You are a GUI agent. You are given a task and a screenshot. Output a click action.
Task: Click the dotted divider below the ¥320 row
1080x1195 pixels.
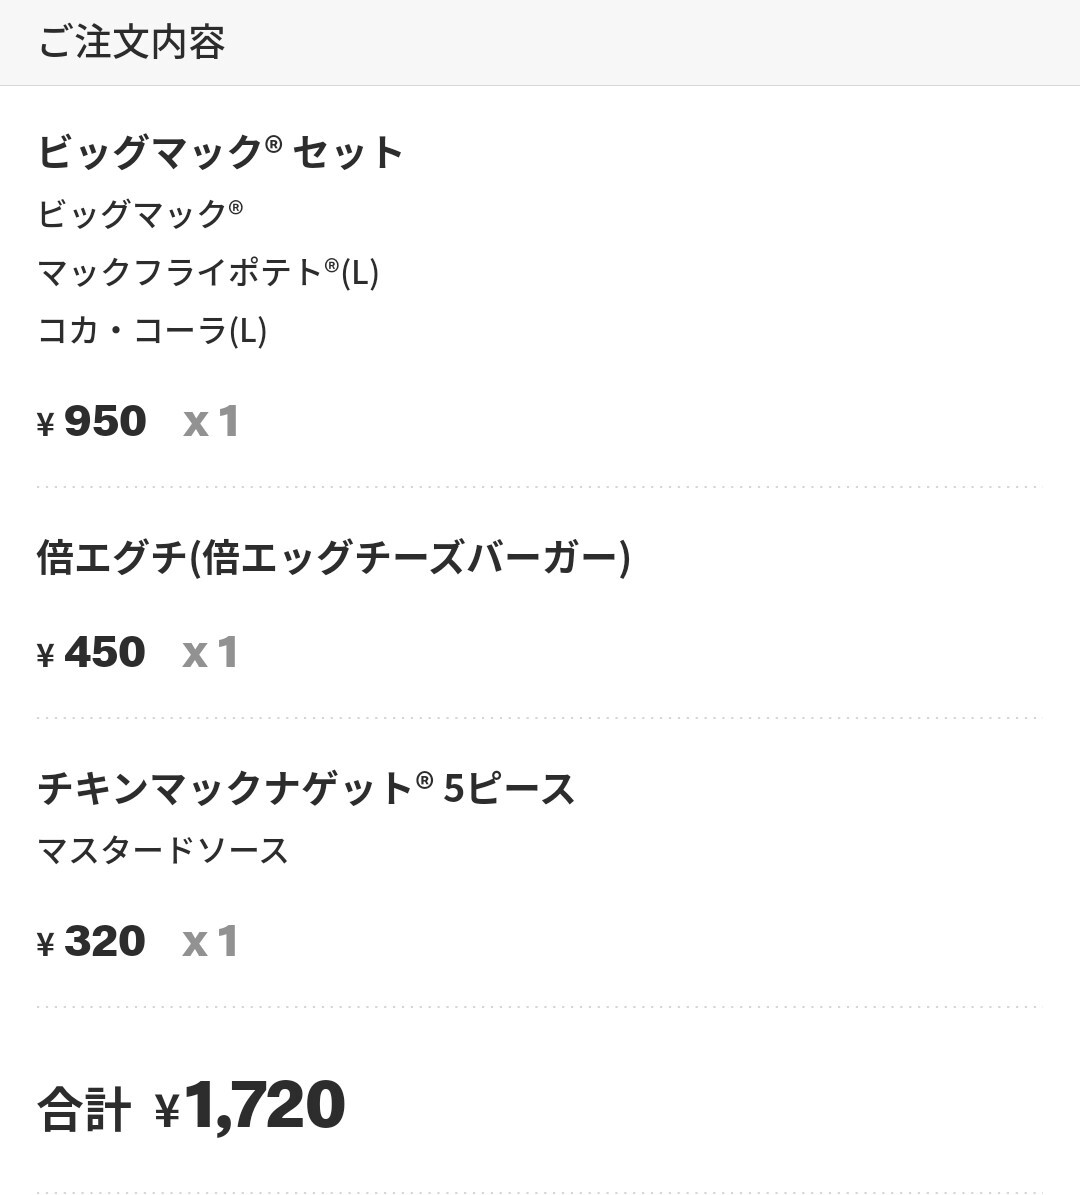click(x=540, y=1007)
